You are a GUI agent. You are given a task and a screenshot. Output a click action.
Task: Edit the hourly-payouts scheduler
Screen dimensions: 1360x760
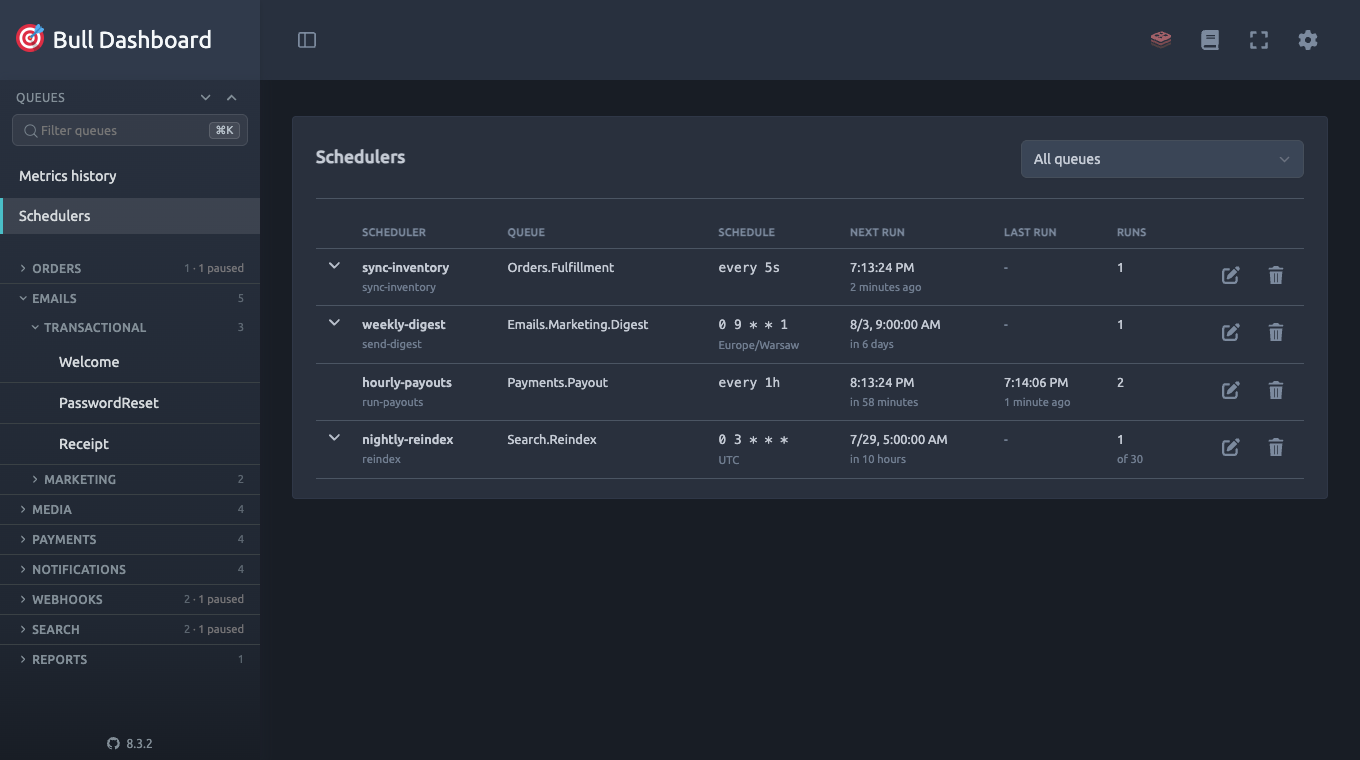click(x=1231, y=390)
